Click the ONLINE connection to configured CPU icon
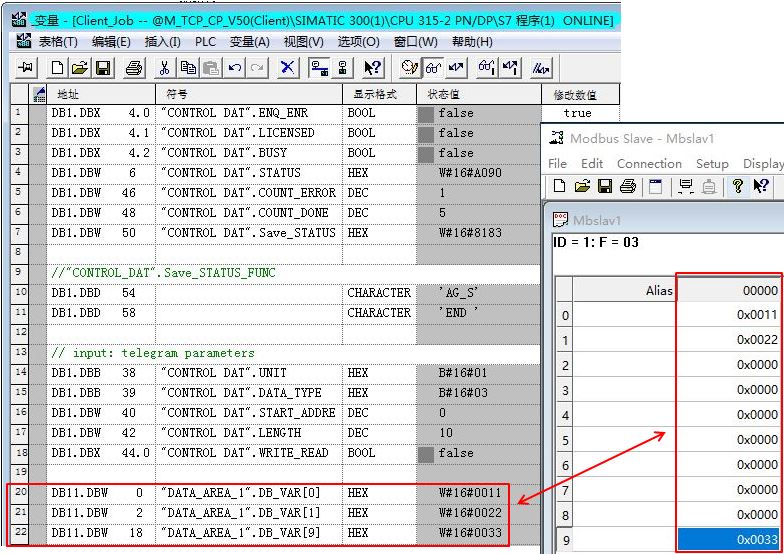Viewport: 784px width, 554px height. [x=318, y=68]
